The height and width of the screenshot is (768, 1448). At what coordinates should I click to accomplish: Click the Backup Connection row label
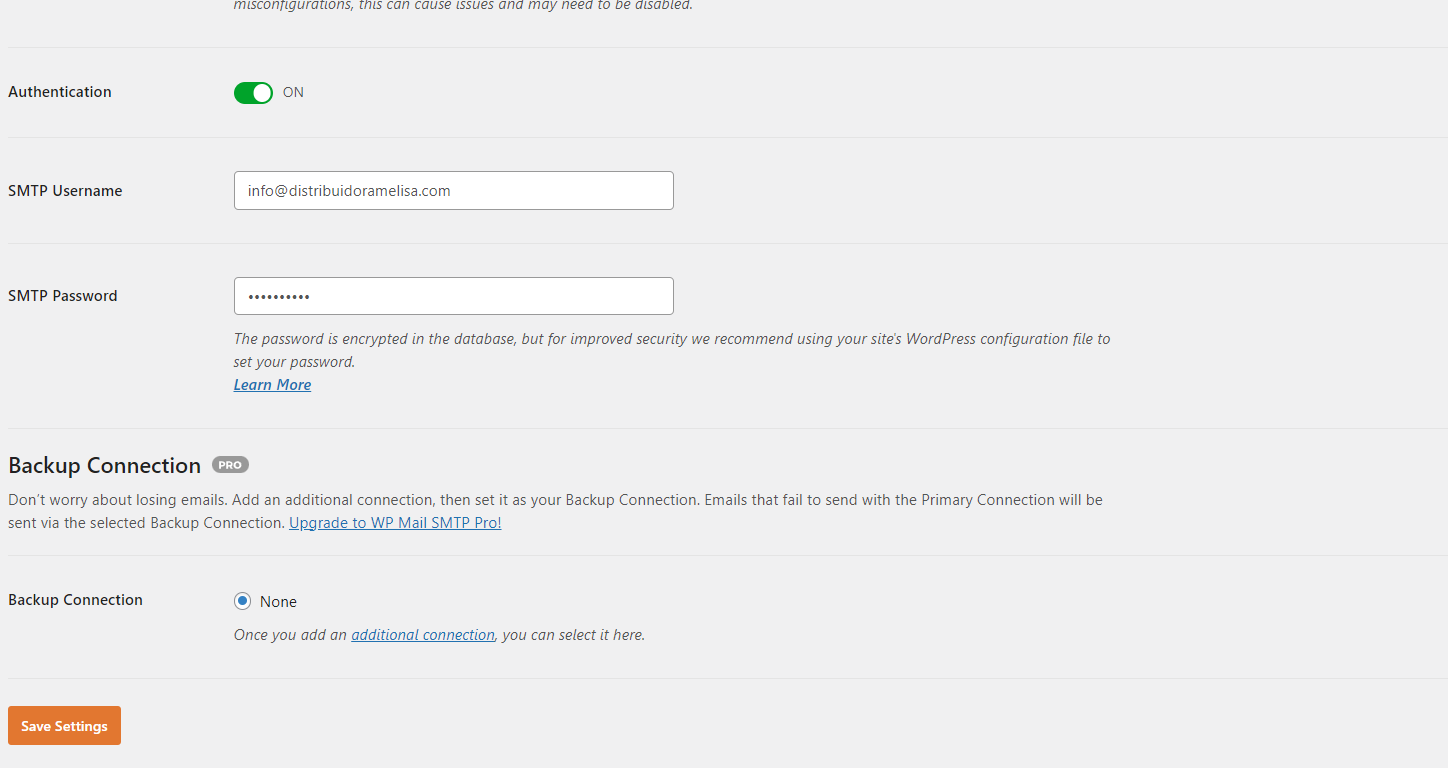(75, 600)
